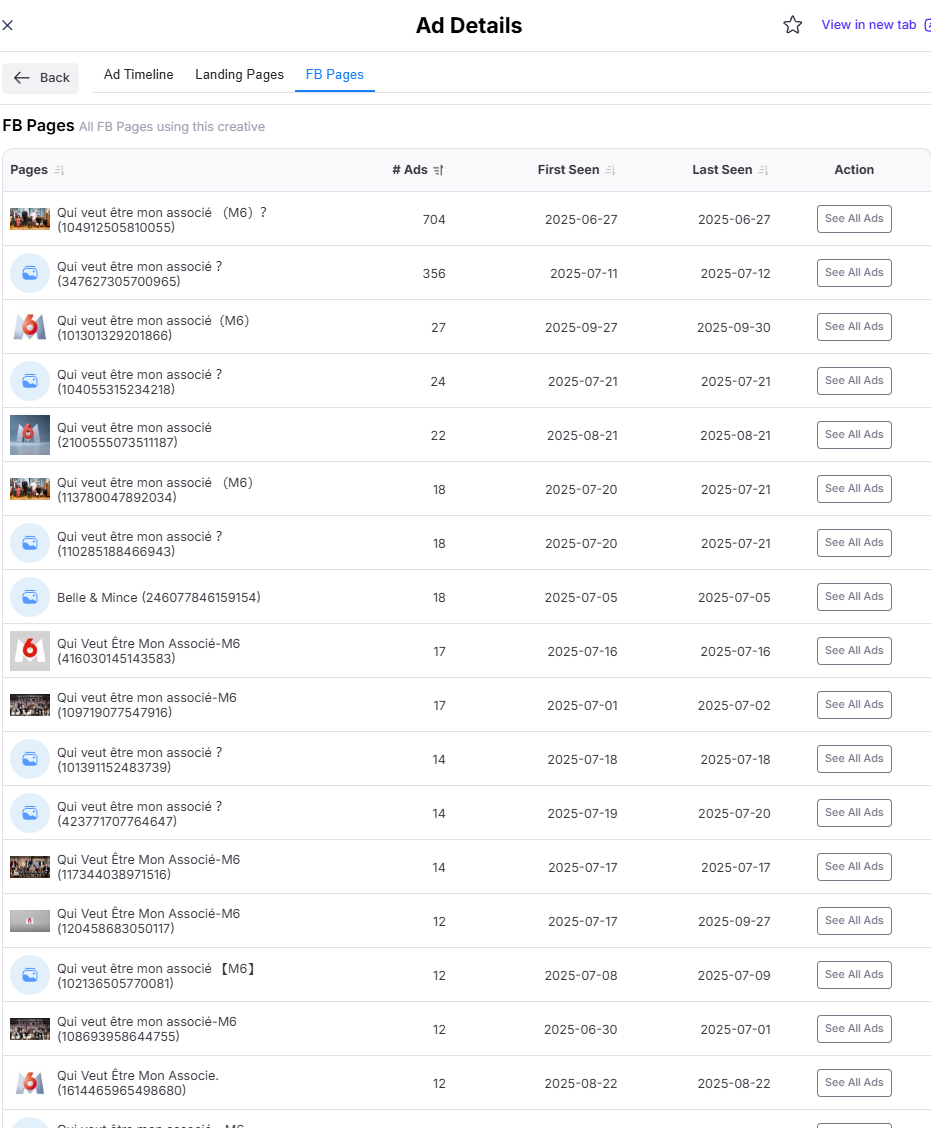Go back using the Back button

coord(41,78)
